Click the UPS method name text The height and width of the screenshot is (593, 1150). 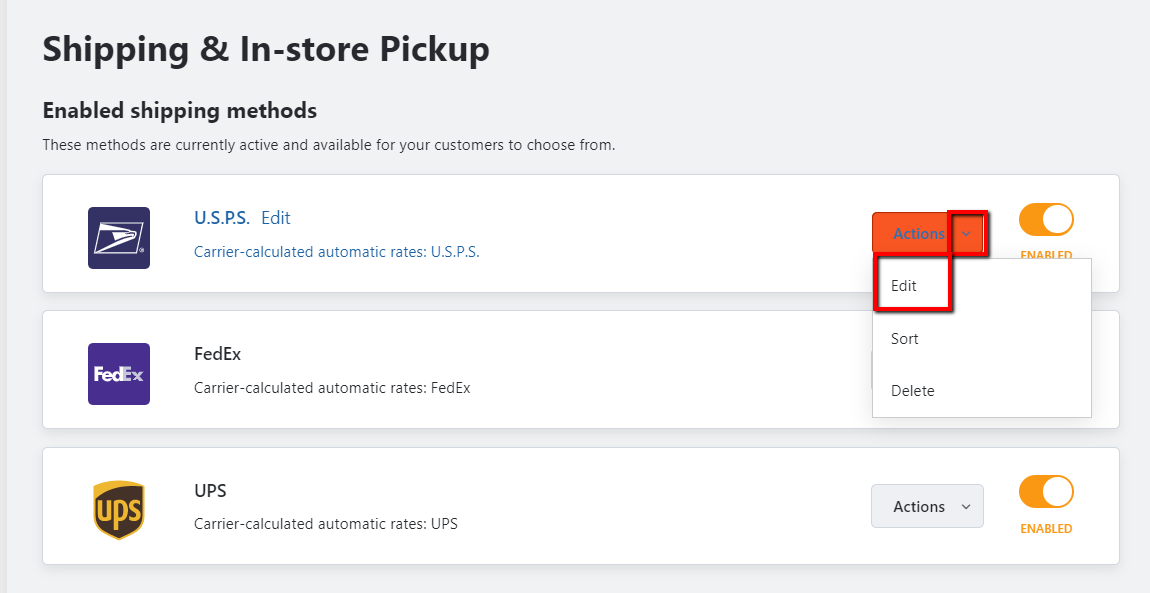coord(210,491)
